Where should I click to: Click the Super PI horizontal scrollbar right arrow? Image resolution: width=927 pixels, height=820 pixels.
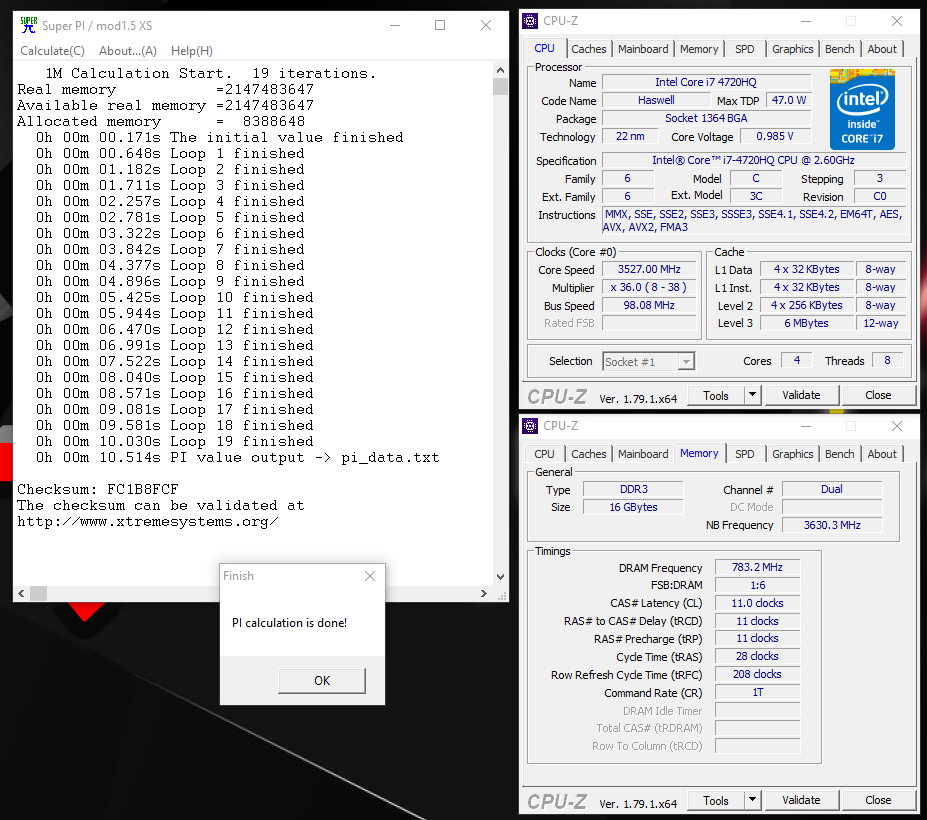(x=484, y=593)
